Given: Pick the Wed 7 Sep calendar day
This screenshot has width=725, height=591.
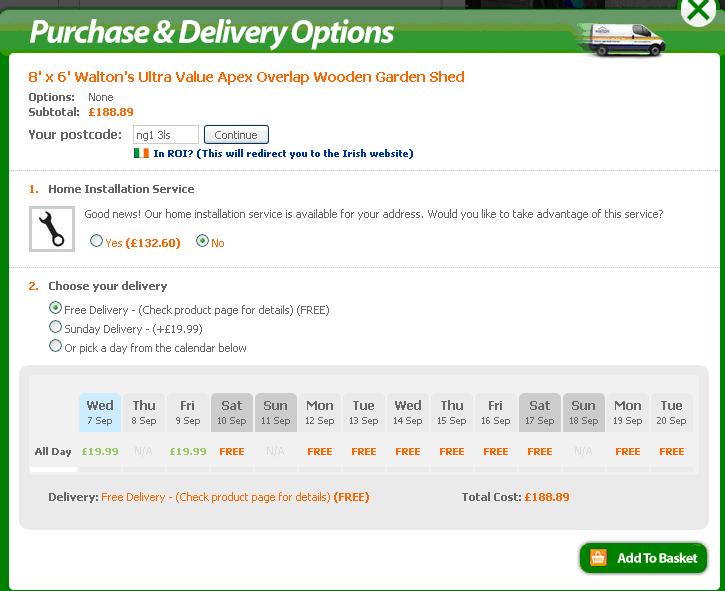Looking at the screenshot, I should (100, 412).
